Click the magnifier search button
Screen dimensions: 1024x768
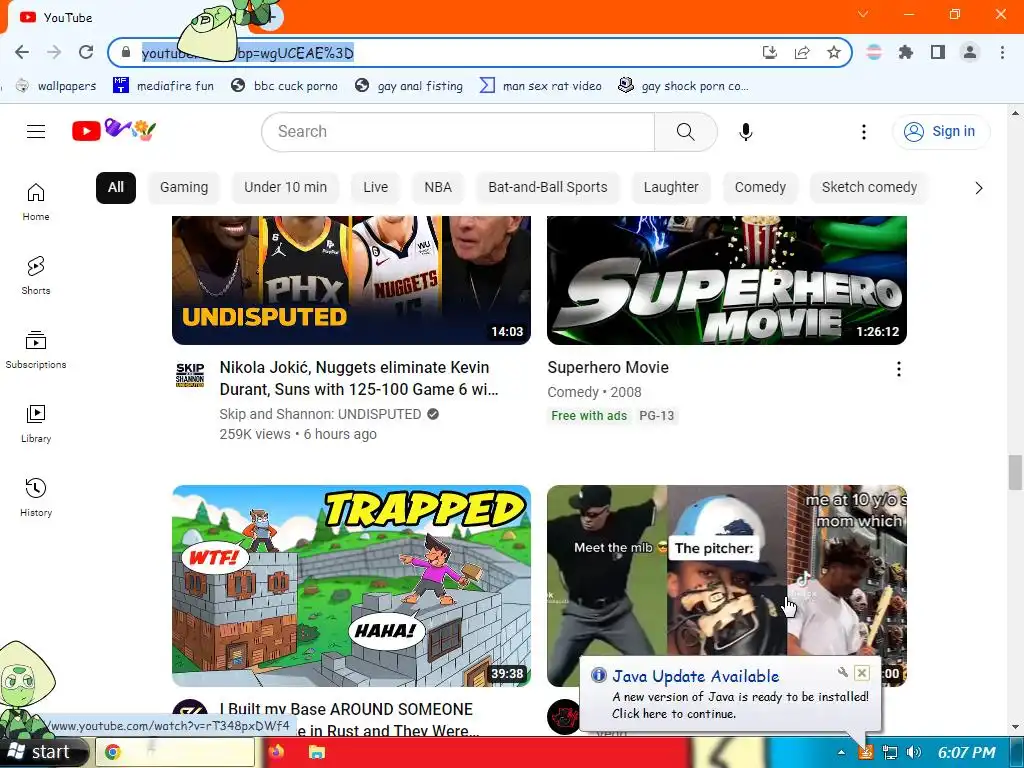coord(686,132)
